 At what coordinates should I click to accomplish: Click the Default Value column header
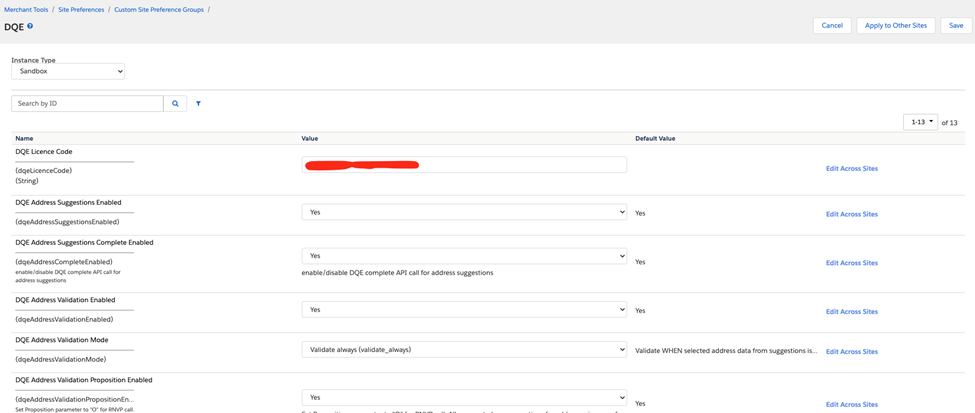click(x=655, y=138)
